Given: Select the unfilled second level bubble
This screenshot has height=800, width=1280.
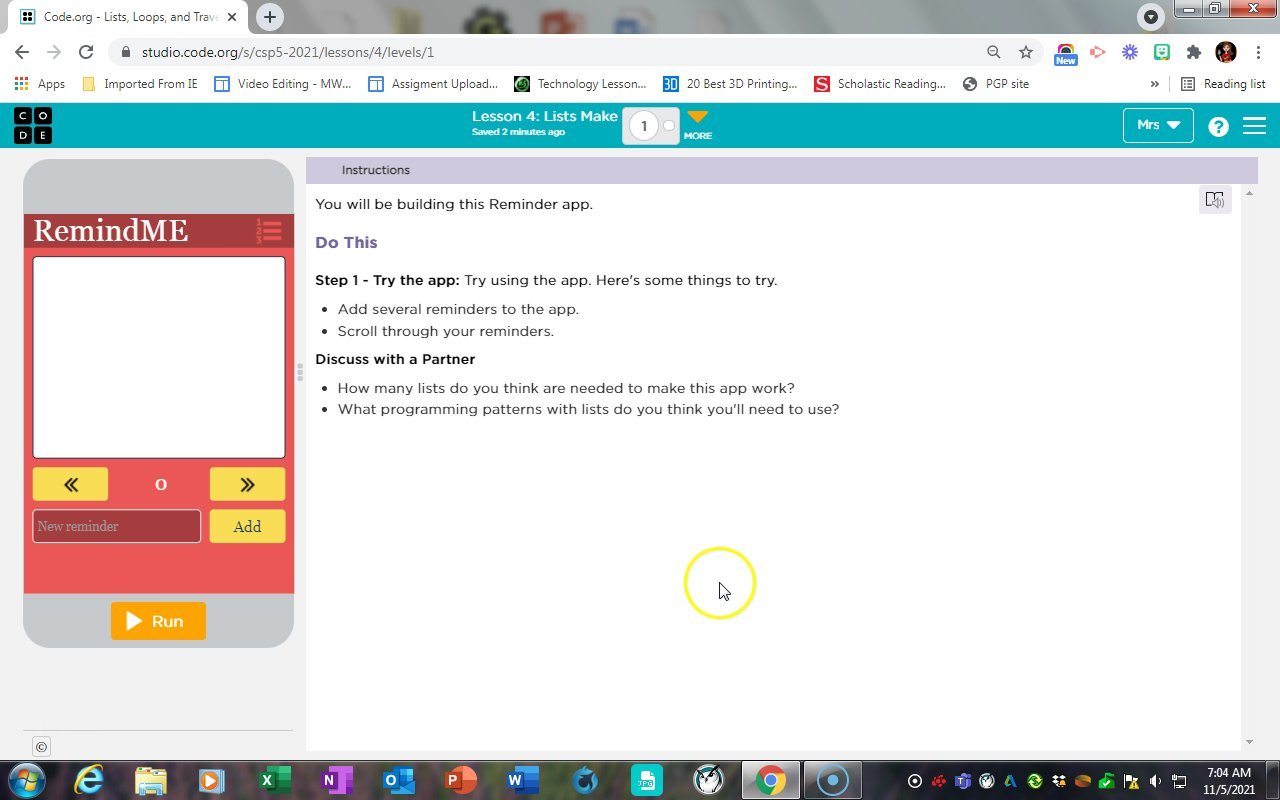Looking at the screenshot, I should coord(668,125).
